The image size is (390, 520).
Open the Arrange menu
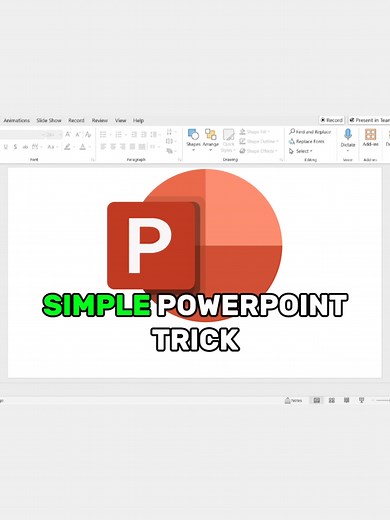[x=210, y=140]
